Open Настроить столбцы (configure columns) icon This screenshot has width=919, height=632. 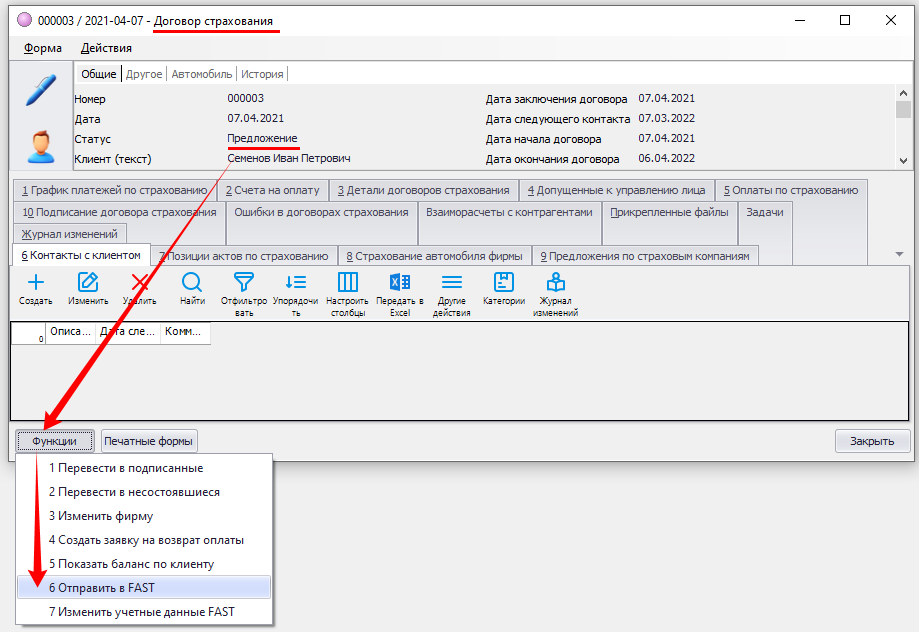click(348, 283)
